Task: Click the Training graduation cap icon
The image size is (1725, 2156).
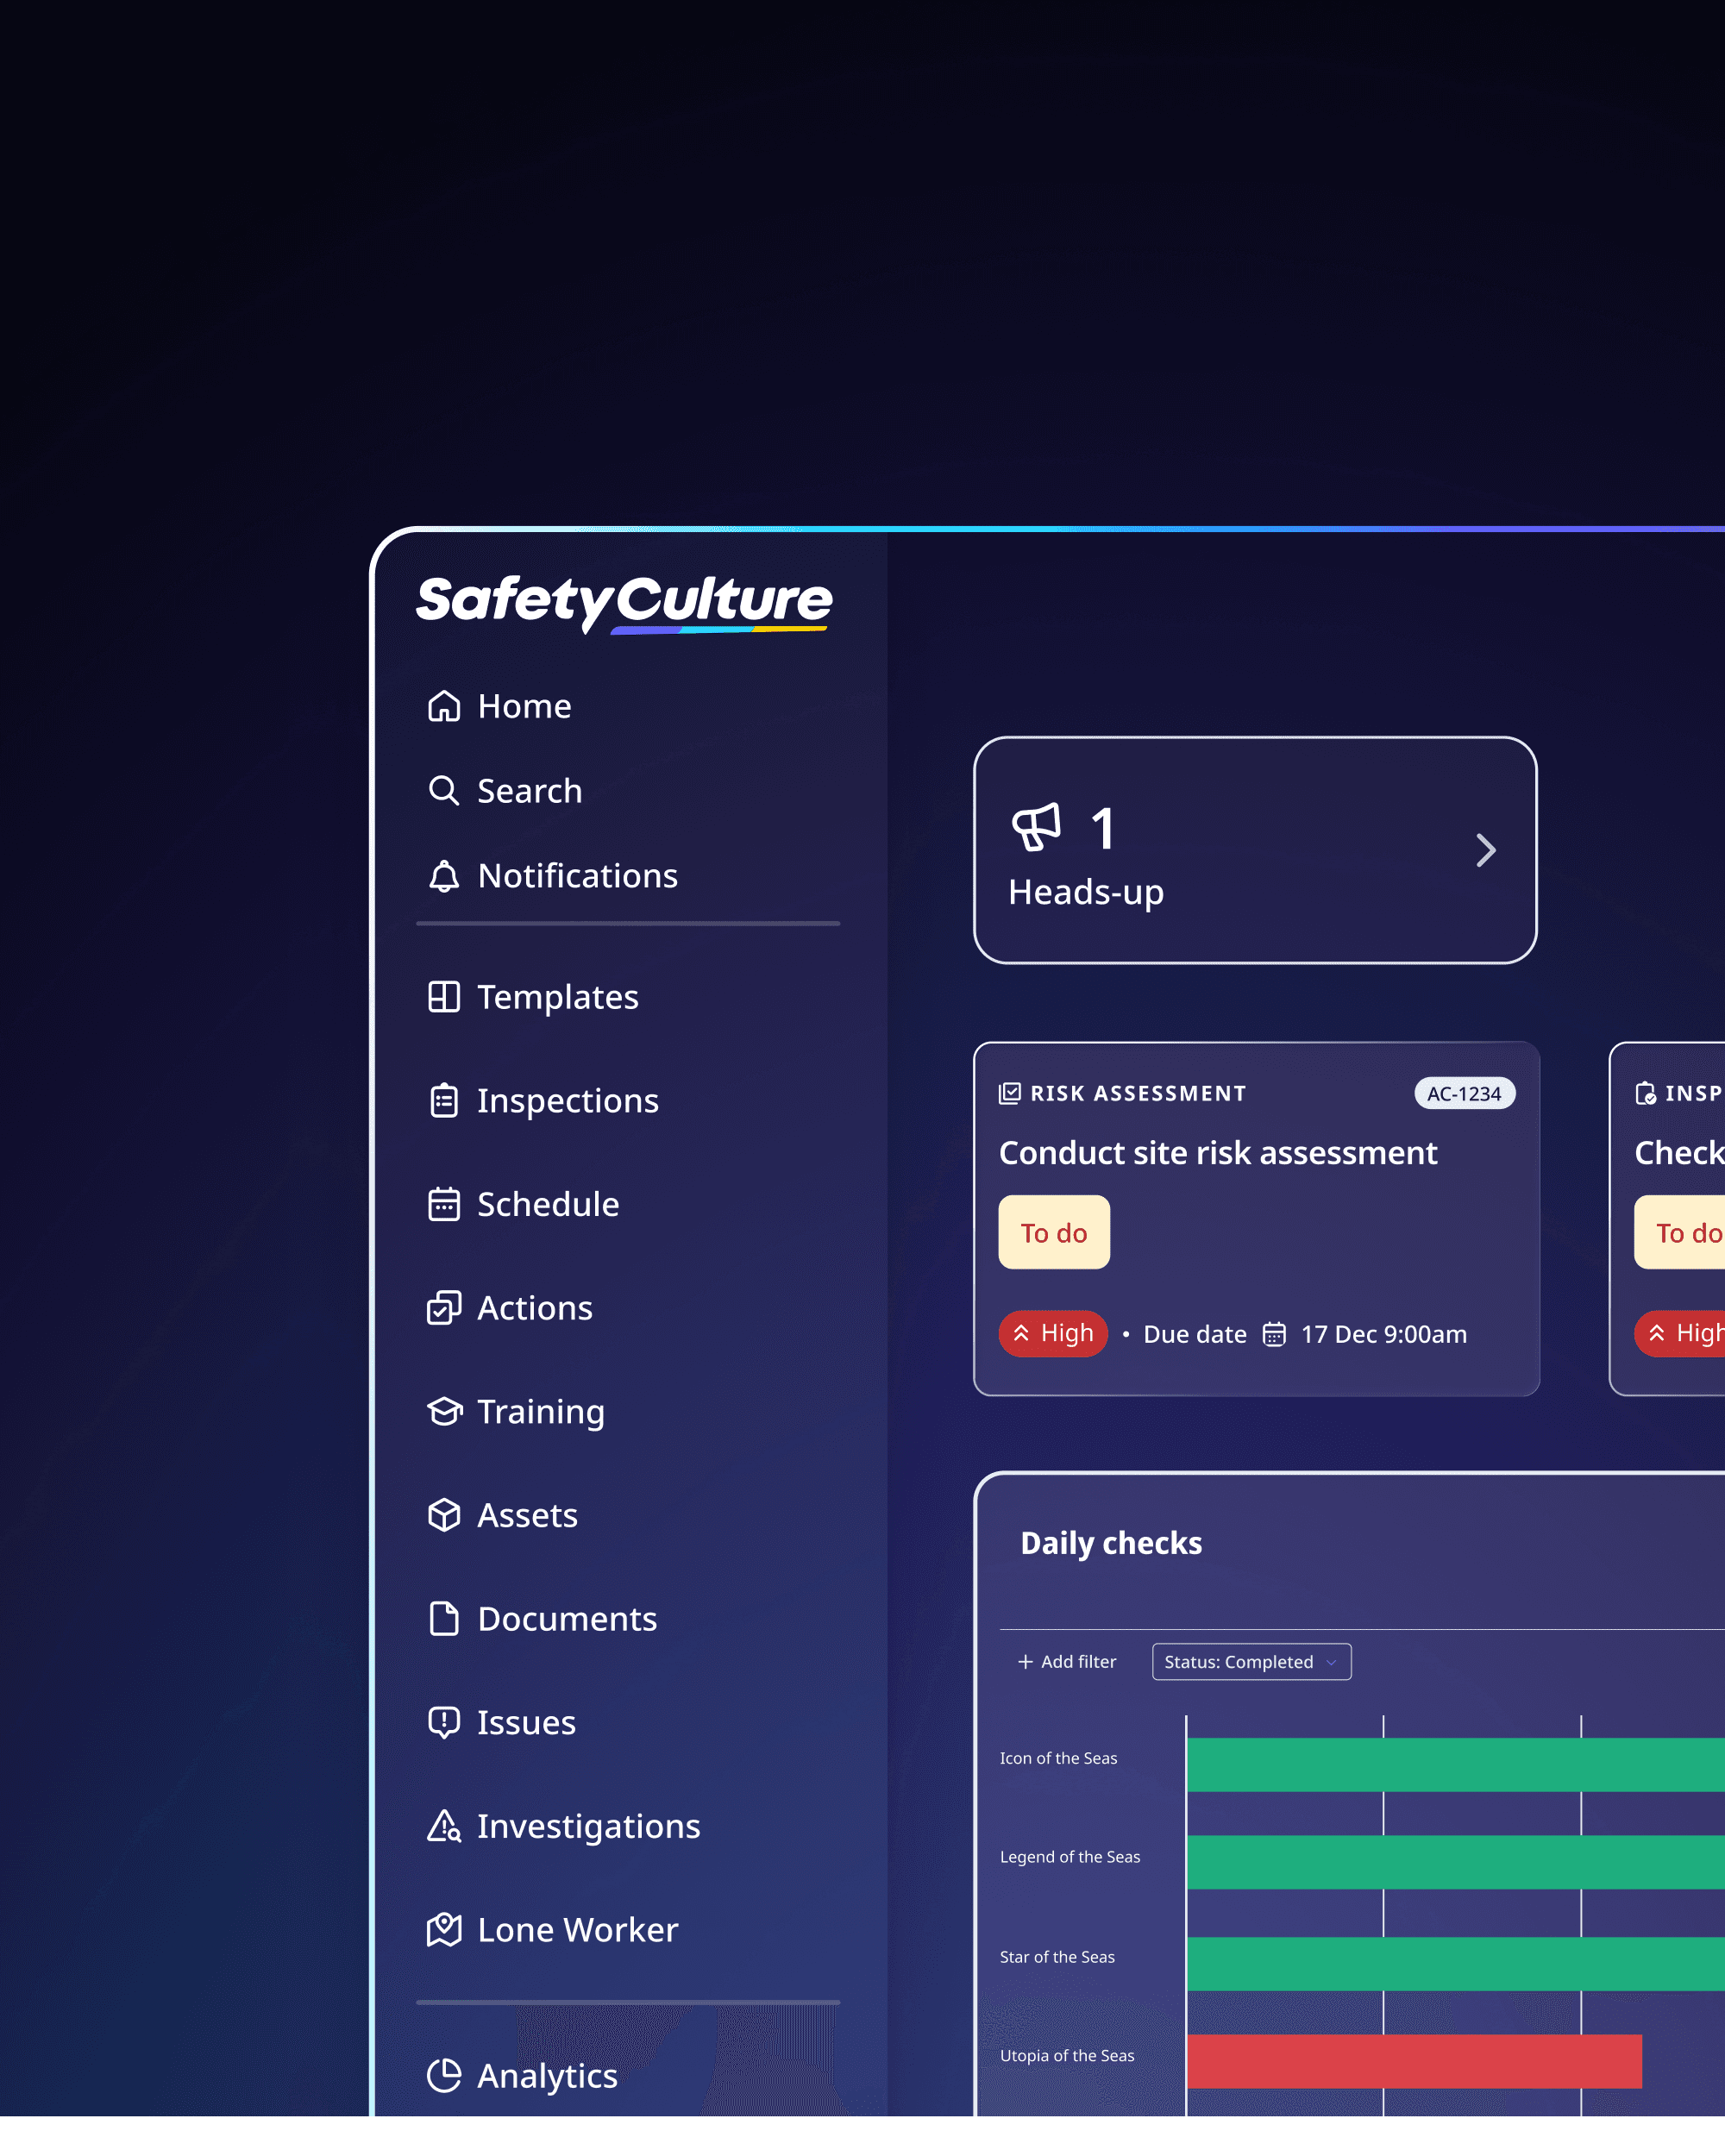Action: (444, 1411)
